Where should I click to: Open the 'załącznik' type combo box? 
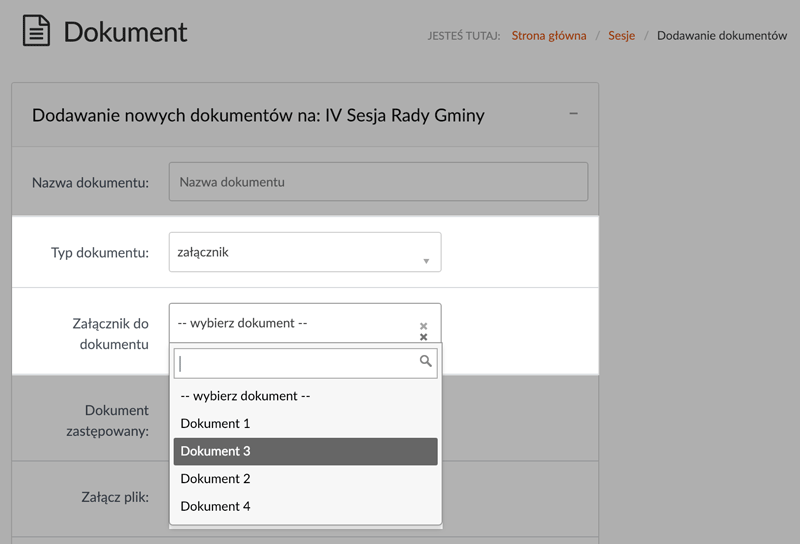[x=305, y=252]
